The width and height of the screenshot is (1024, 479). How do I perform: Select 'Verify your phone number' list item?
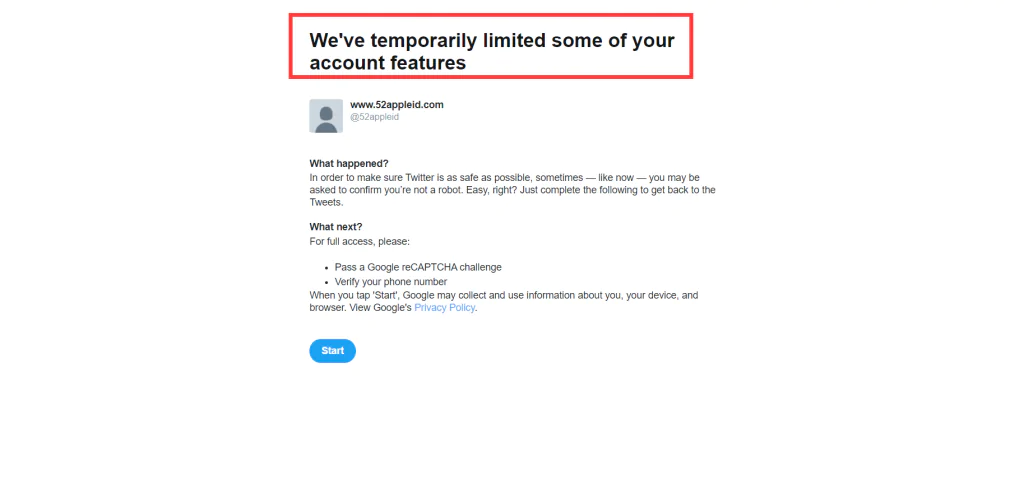pos(391,282)
